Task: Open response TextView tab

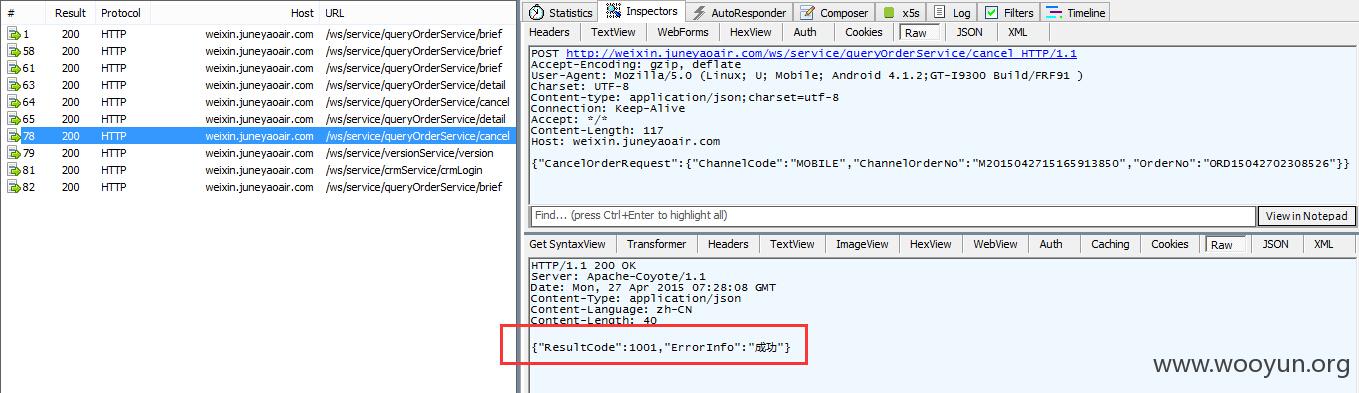Action: pos(792,244)
